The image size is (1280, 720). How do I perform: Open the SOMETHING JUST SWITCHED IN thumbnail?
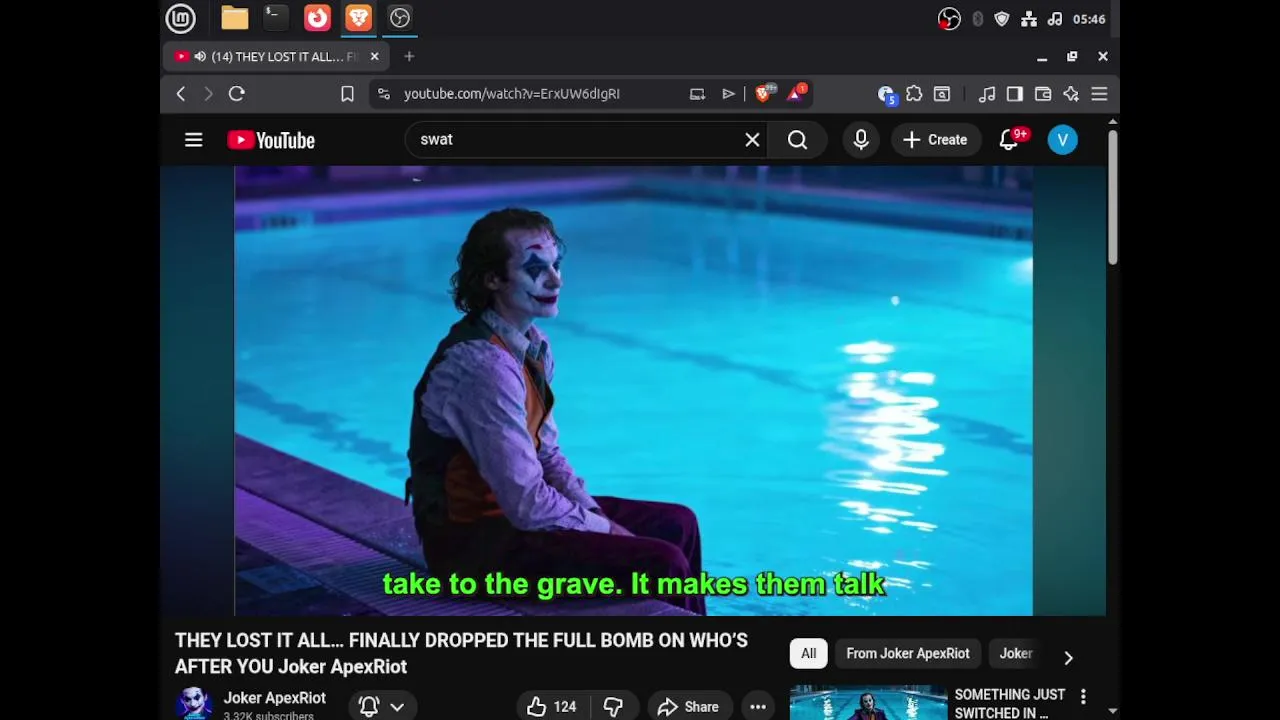(x=868, y=702)
